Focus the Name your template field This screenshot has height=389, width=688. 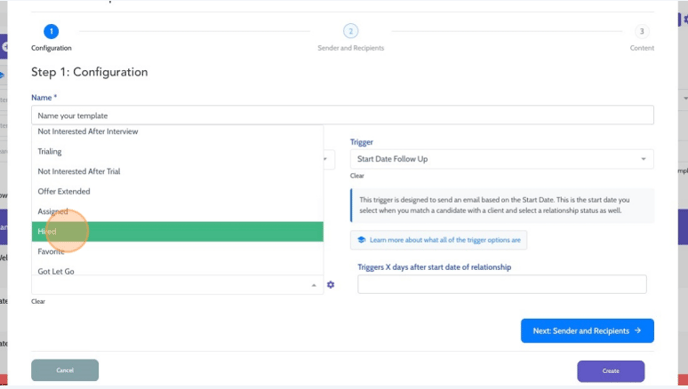tap(342, 115)
